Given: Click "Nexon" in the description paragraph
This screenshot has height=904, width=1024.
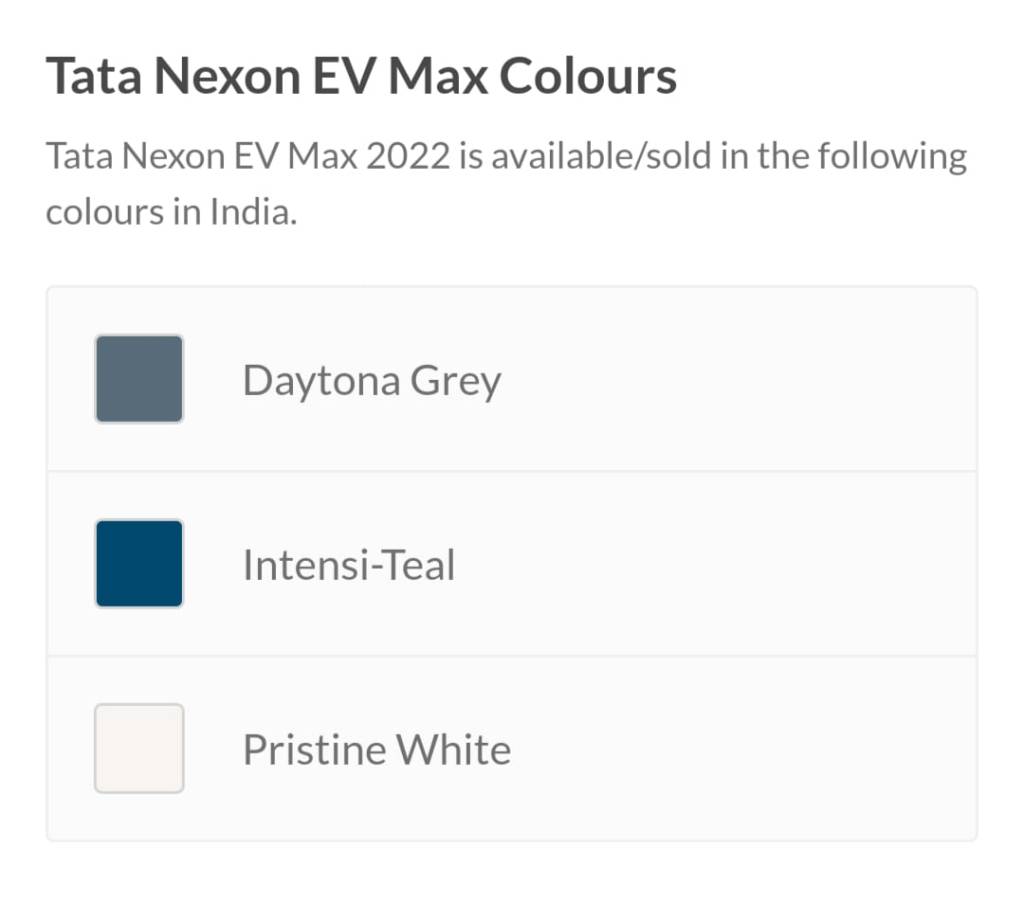Looking at the screenshot, I should click(173, 157).
